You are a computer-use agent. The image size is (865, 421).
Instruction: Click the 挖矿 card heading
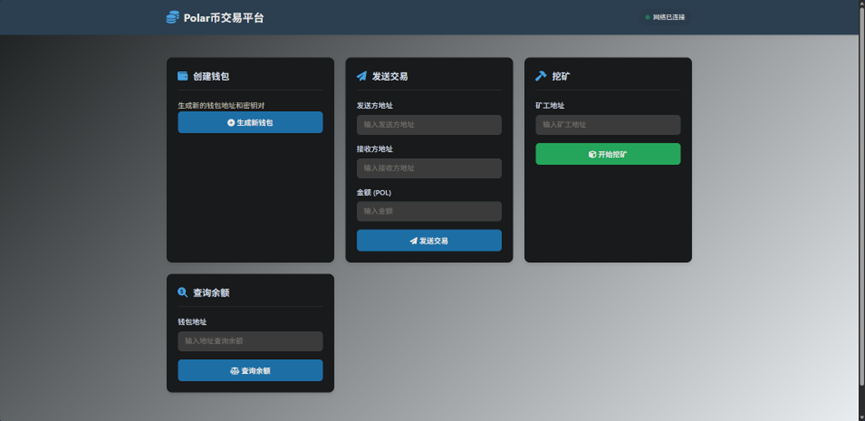pyautogui.click(x=561, y=76)
